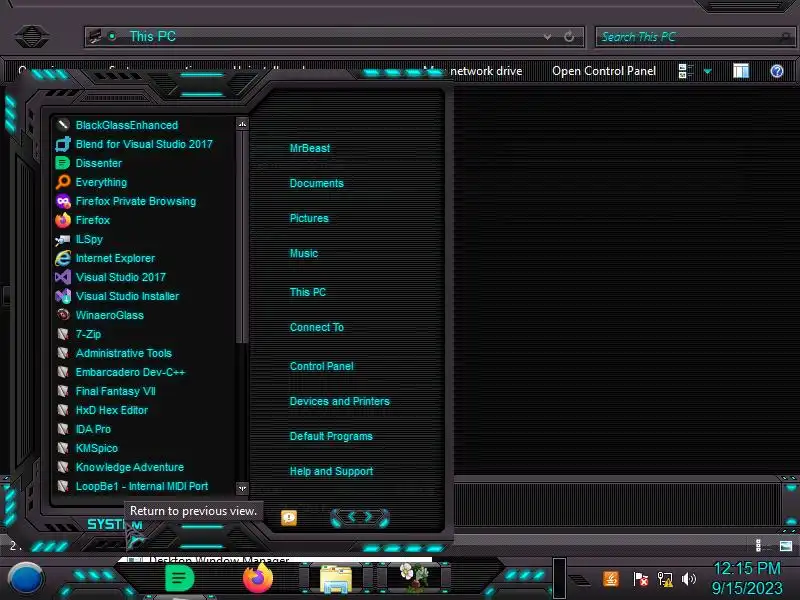Open the network tray icon

665,579
